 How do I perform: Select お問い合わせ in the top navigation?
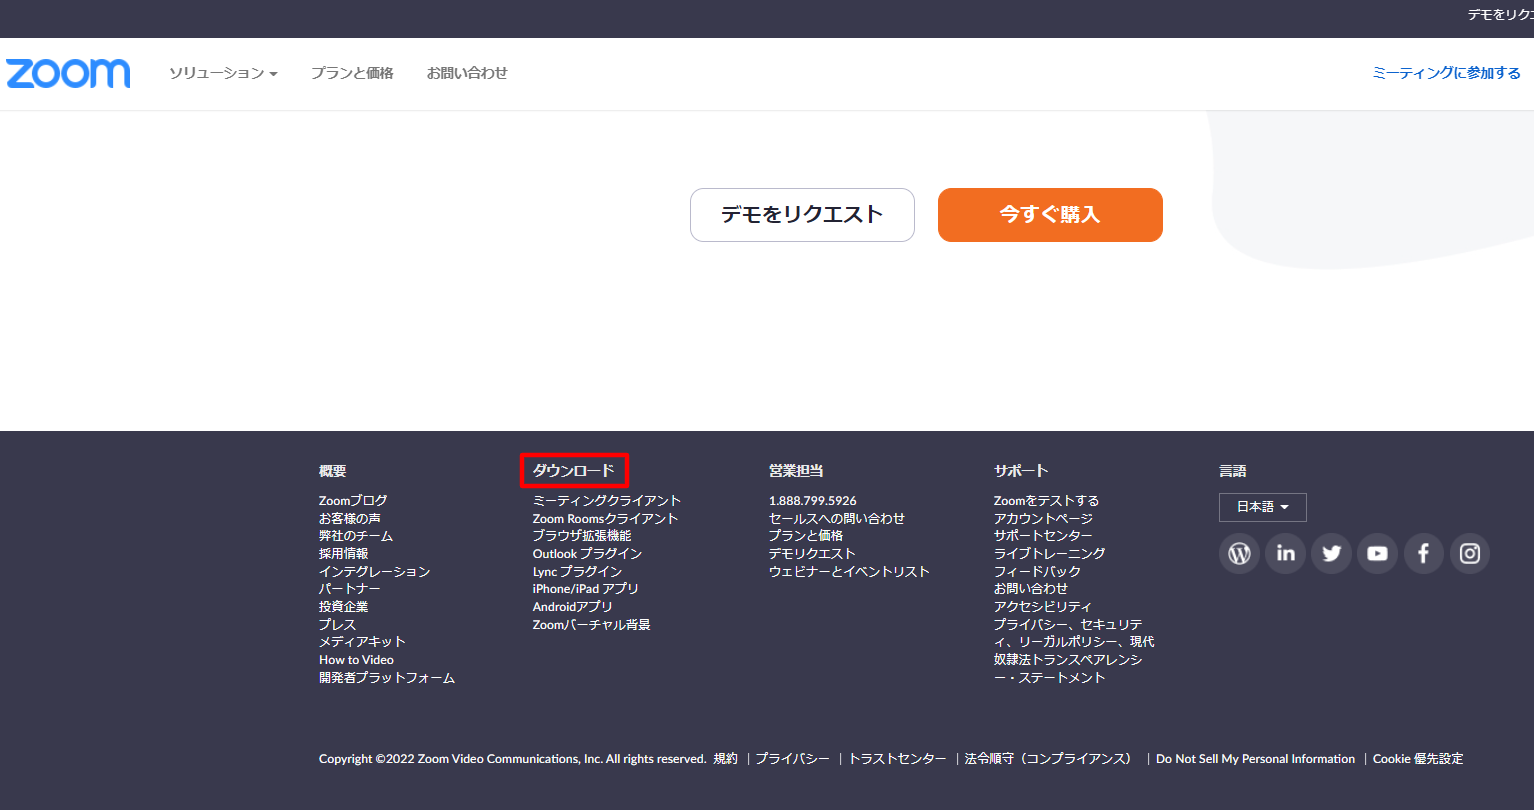pyautogui.click(x=467, y=73)
